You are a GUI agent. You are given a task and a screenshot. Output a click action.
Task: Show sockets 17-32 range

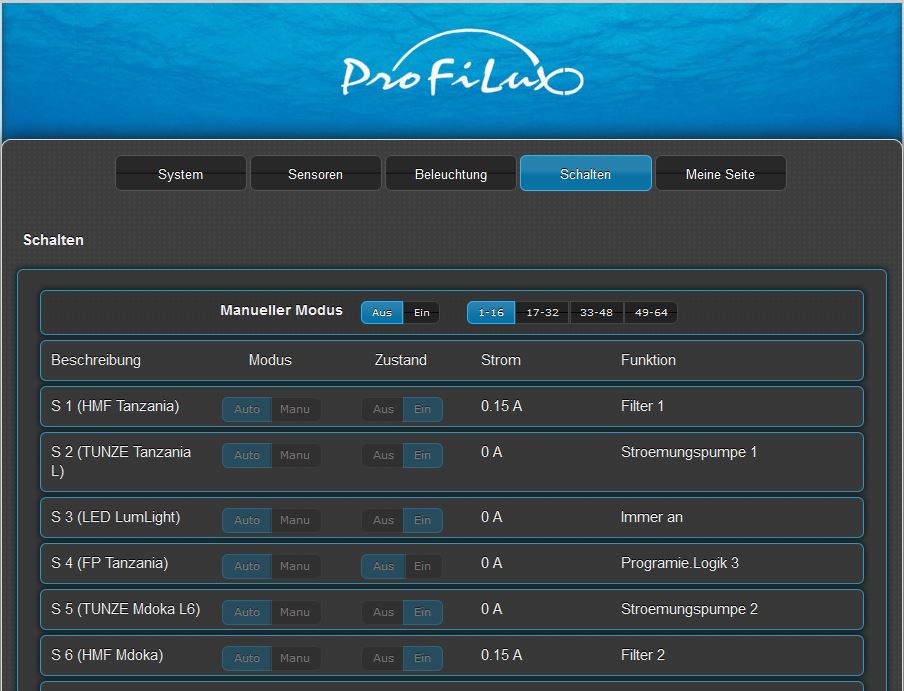click(x=542, y=313)
